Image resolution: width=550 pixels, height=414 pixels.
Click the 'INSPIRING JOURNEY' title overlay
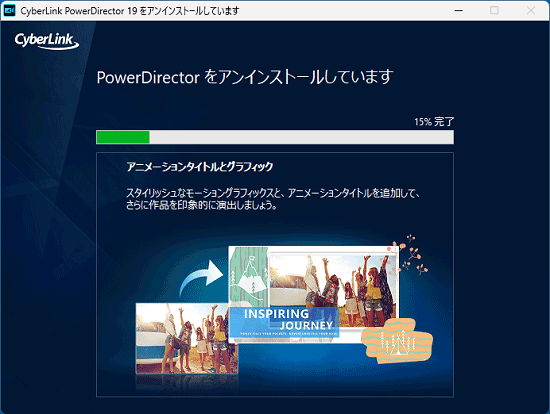(x=284, y=322)
